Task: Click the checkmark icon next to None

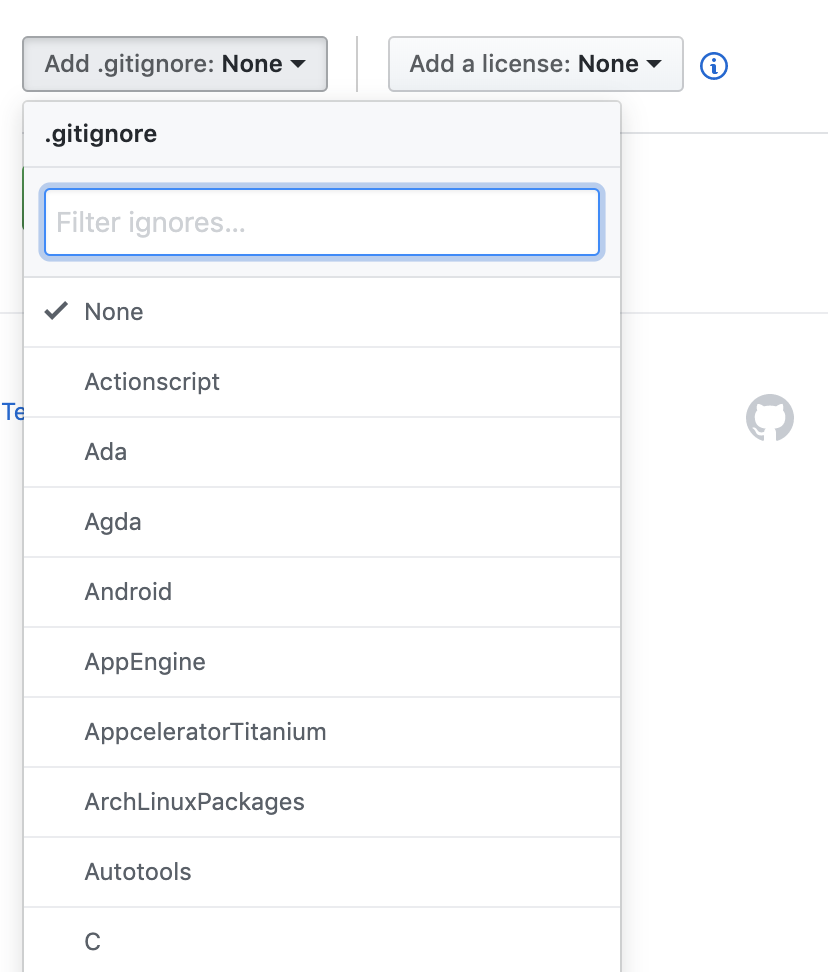Action: 56,311
